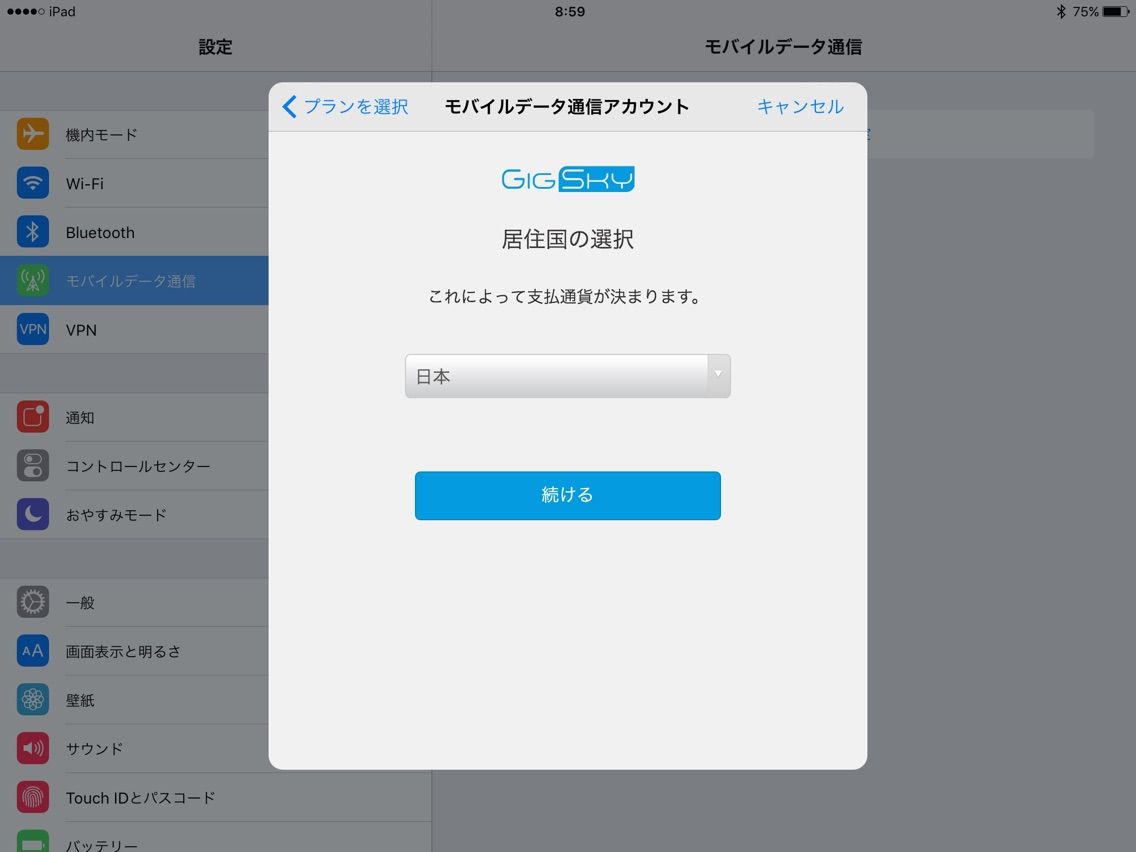Tap the Wi-Fi settings icon

coord(33,183)
